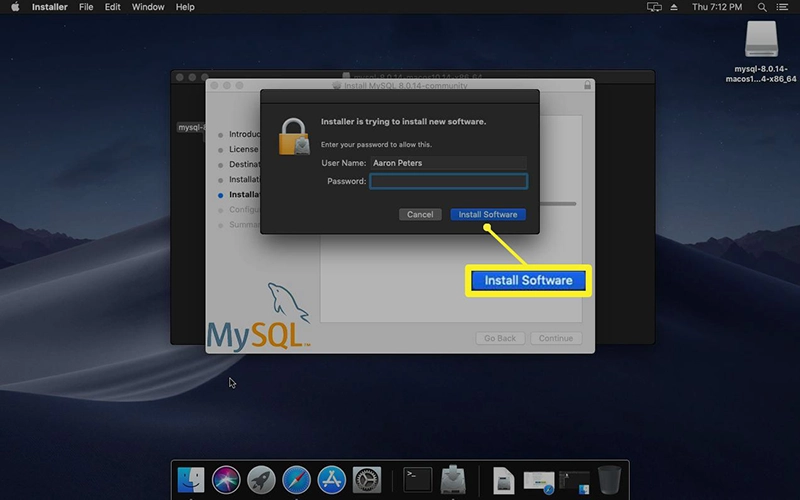The height and width of the screenshot is (500, 800).
Task: Click Go Back in MySQL installer window
Action: 500,338
